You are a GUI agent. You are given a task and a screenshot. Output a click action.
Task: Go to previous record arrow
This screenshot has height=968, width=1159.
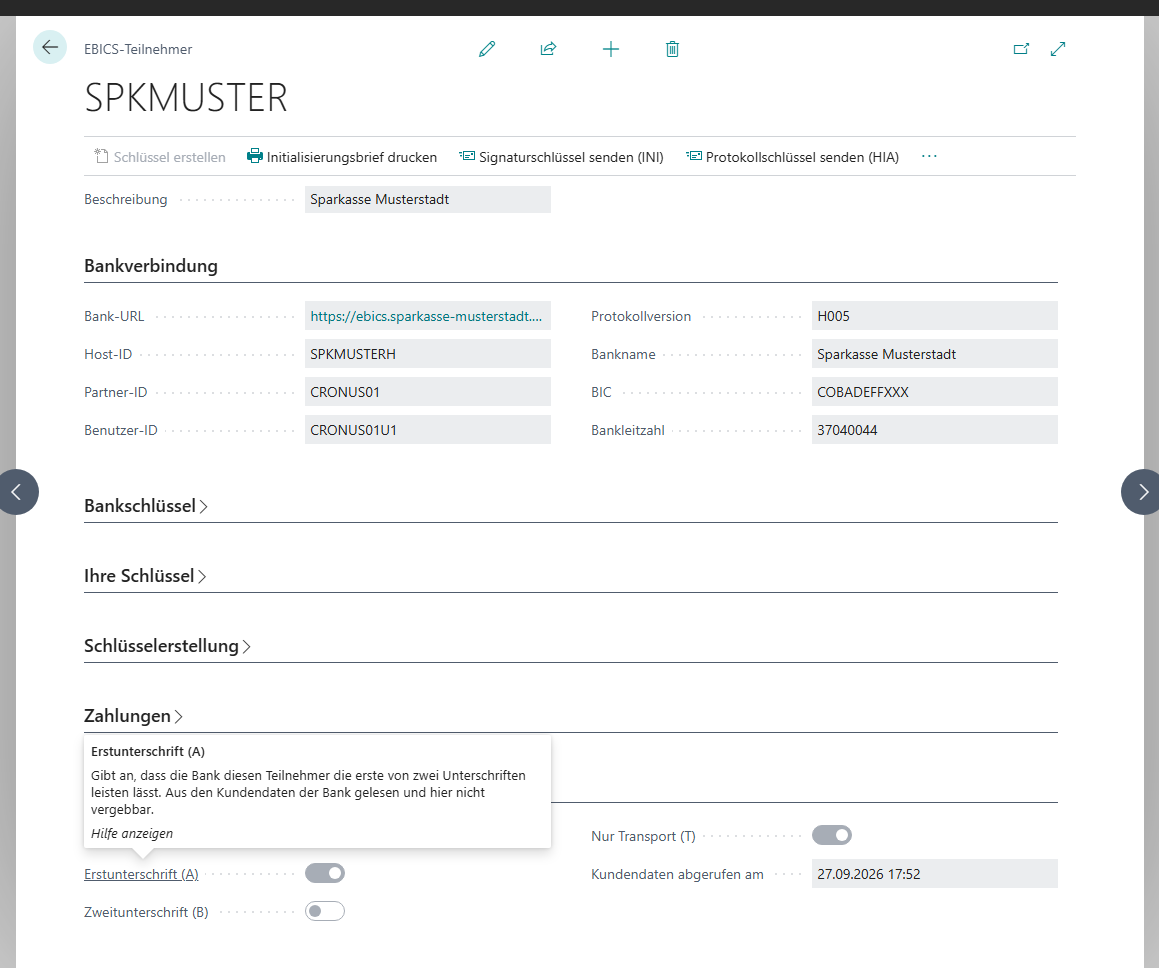16,492
